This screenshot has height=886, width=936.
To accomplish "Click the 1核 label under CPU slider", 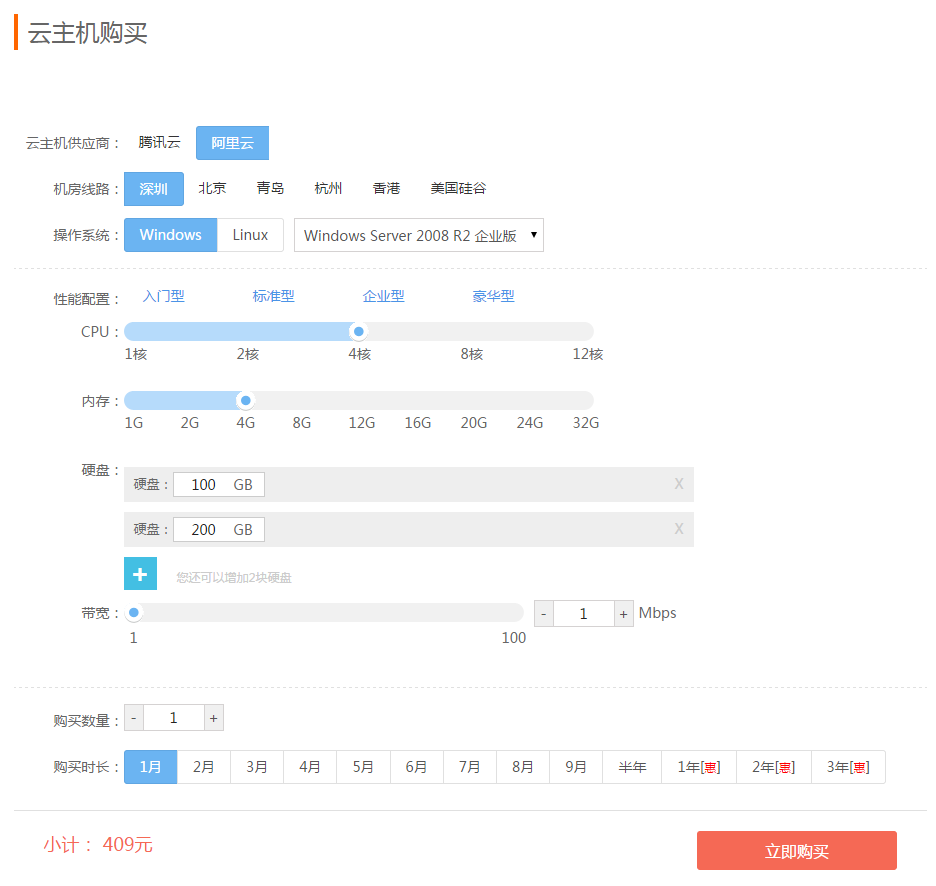I will point(136,354).
